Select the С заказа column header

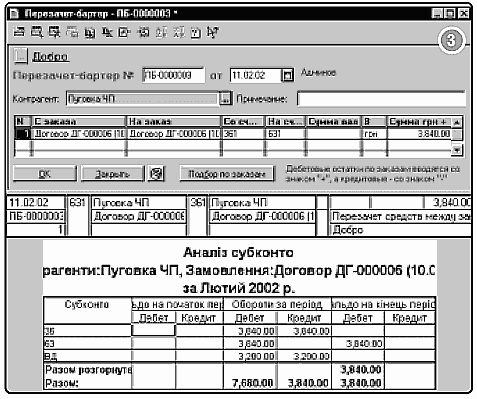[x=79, y=121]
